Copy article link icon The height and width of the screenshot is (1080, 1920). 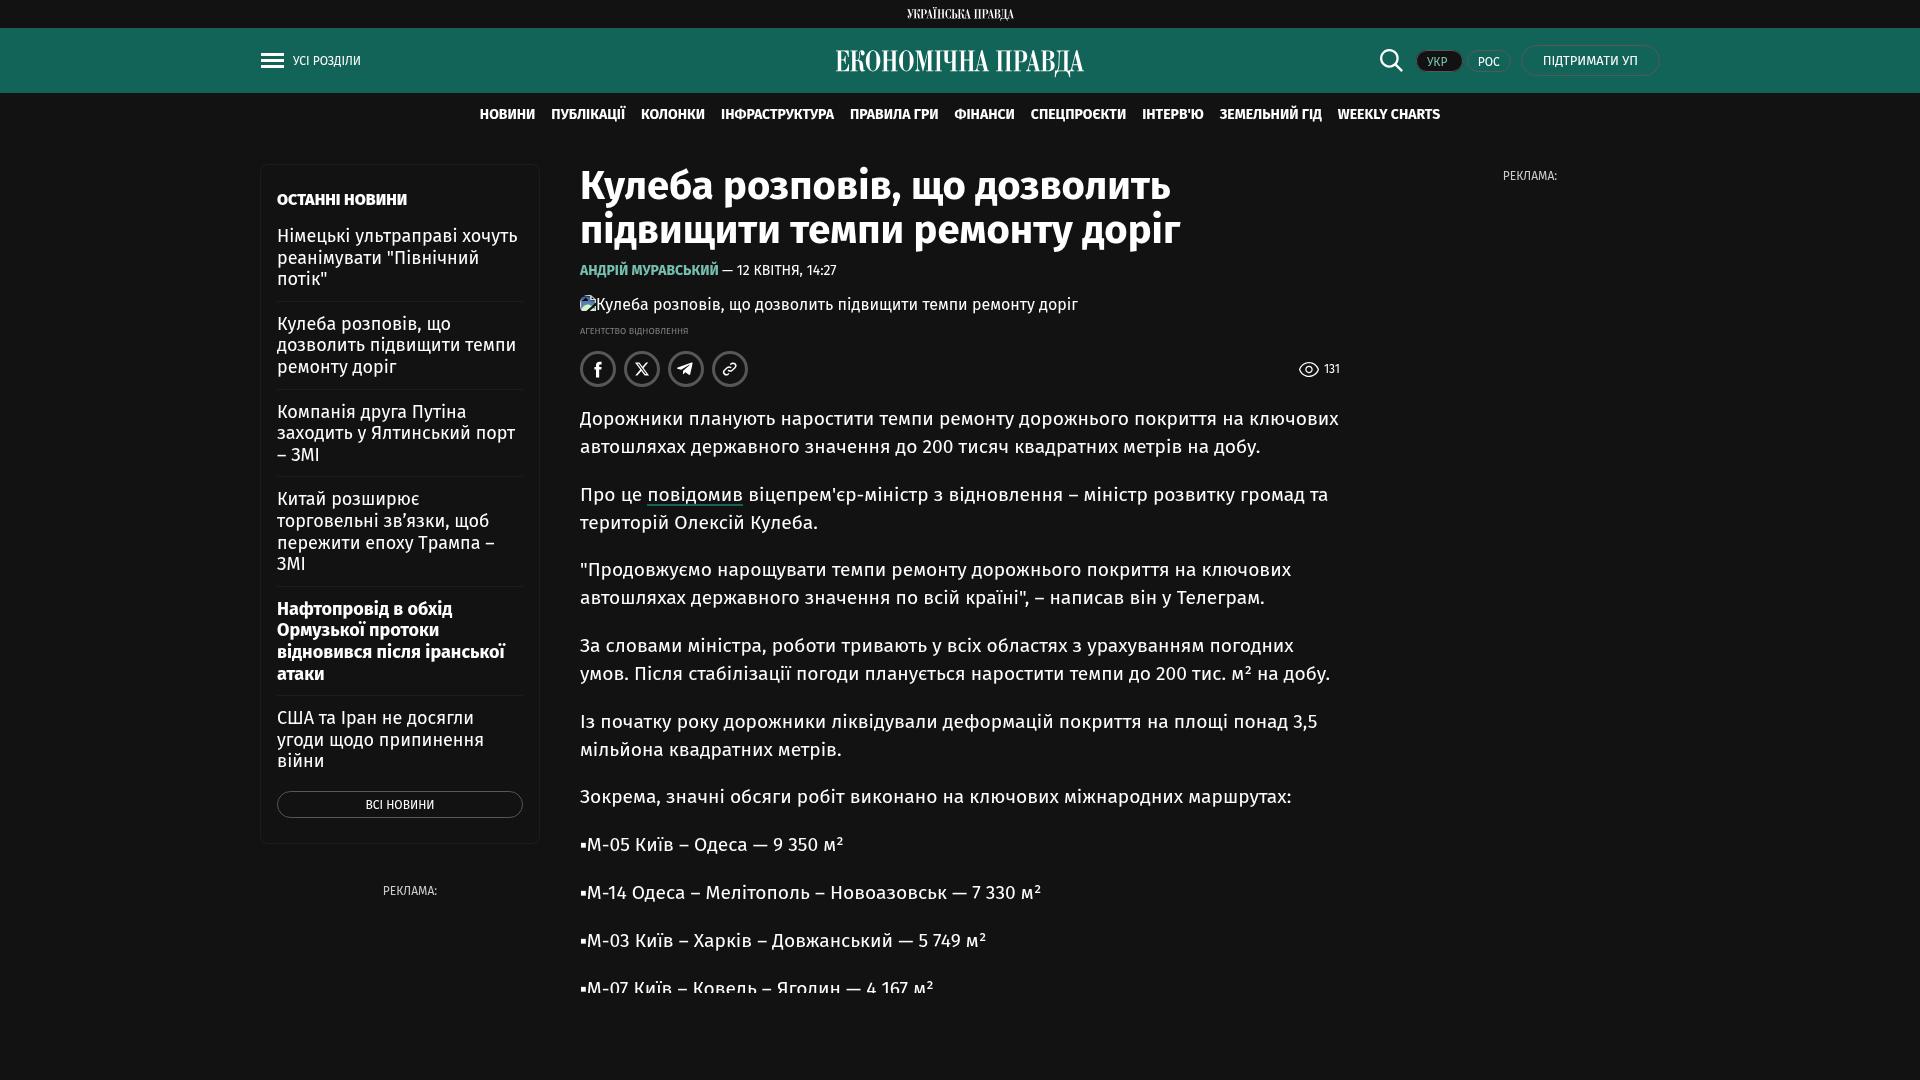tap(730, 369)
